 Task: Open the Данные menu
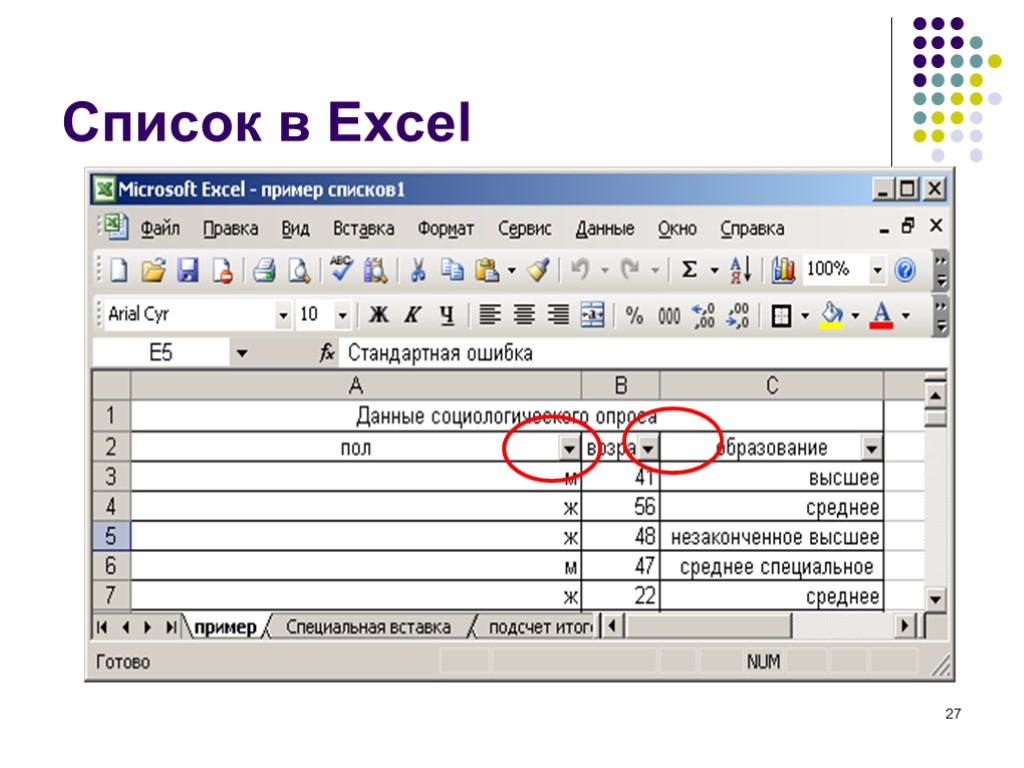pyautogui.click(x=605, y=229)
